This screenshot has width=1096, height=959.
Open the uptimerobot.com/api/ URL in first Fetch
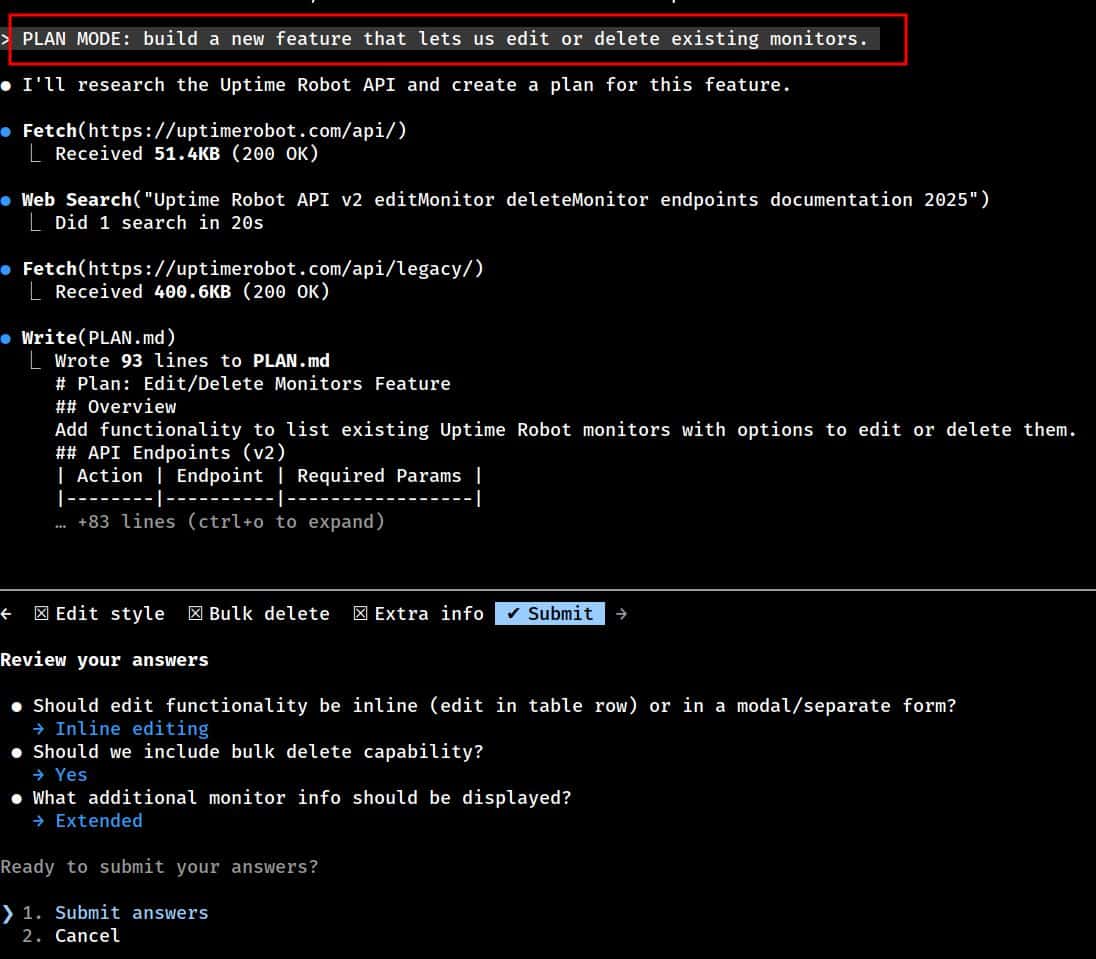(247, 131)
